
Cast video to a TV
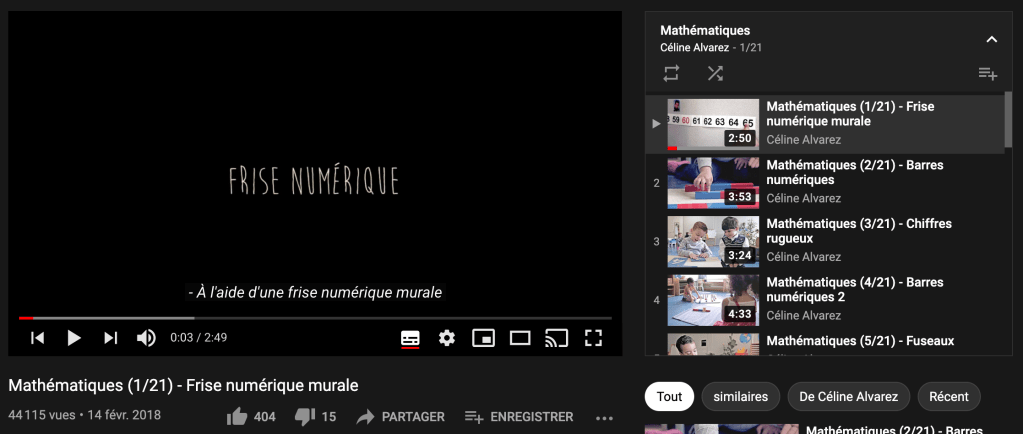tap(556, 338)
